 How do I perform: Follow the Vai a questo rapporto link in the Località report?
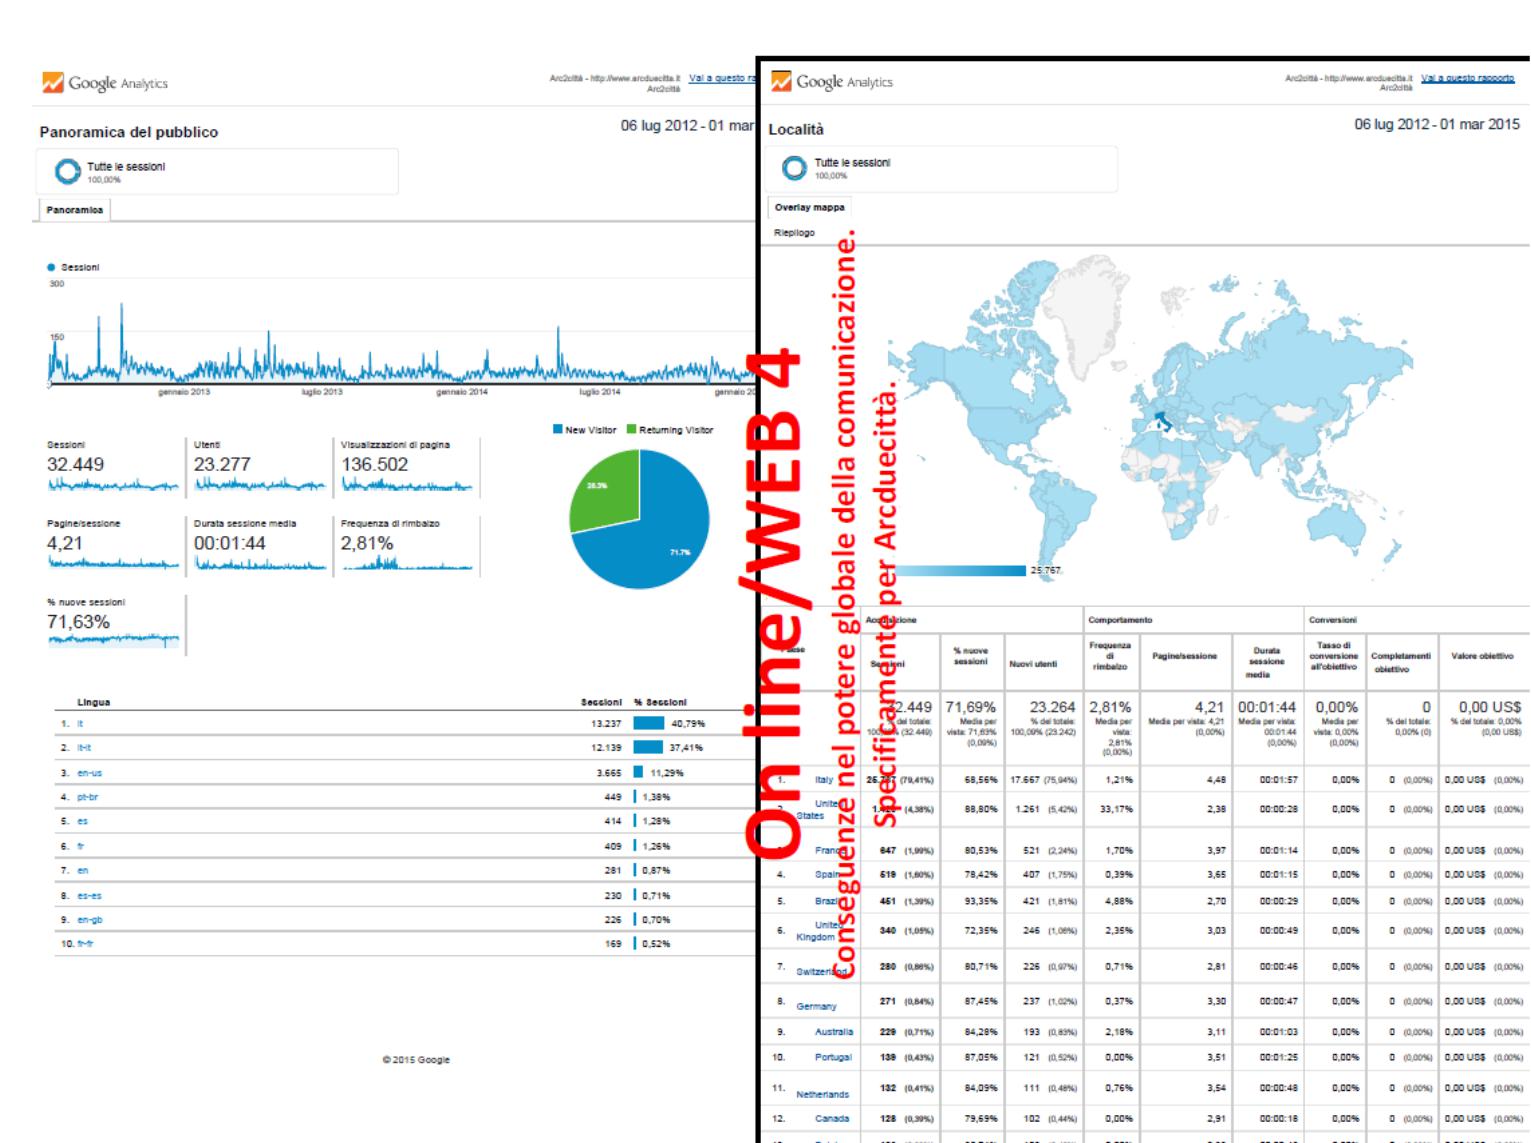click(1467, 78)
